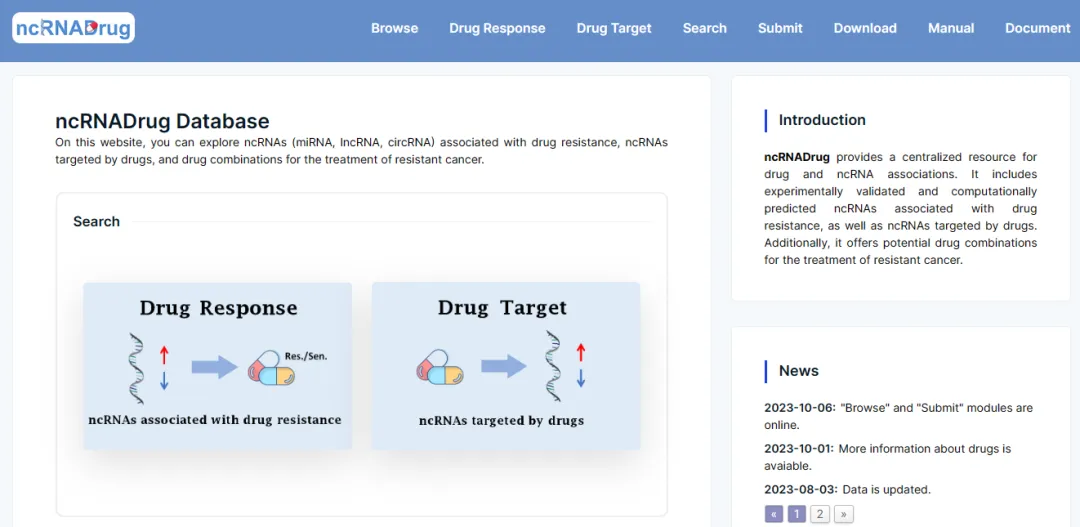Viewport: 1080px width, 527px height.
Task: Go to the Search page in the navbar
Action: click(x=705, y=28)
